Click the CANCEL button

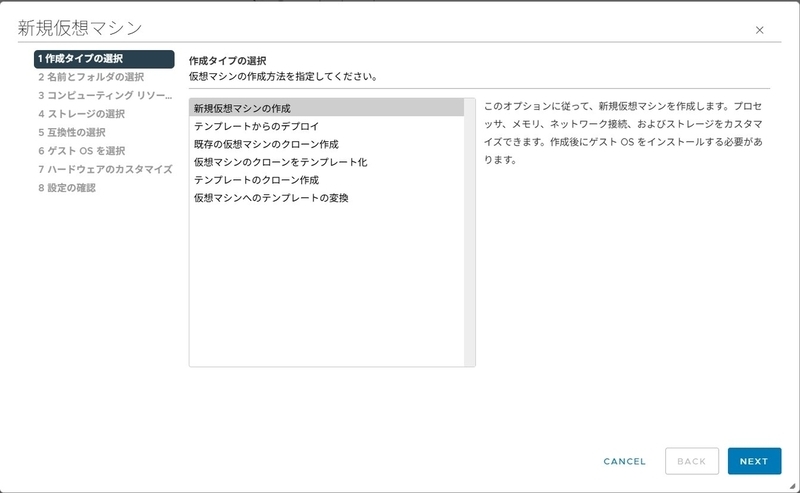(x=624, y=461)
